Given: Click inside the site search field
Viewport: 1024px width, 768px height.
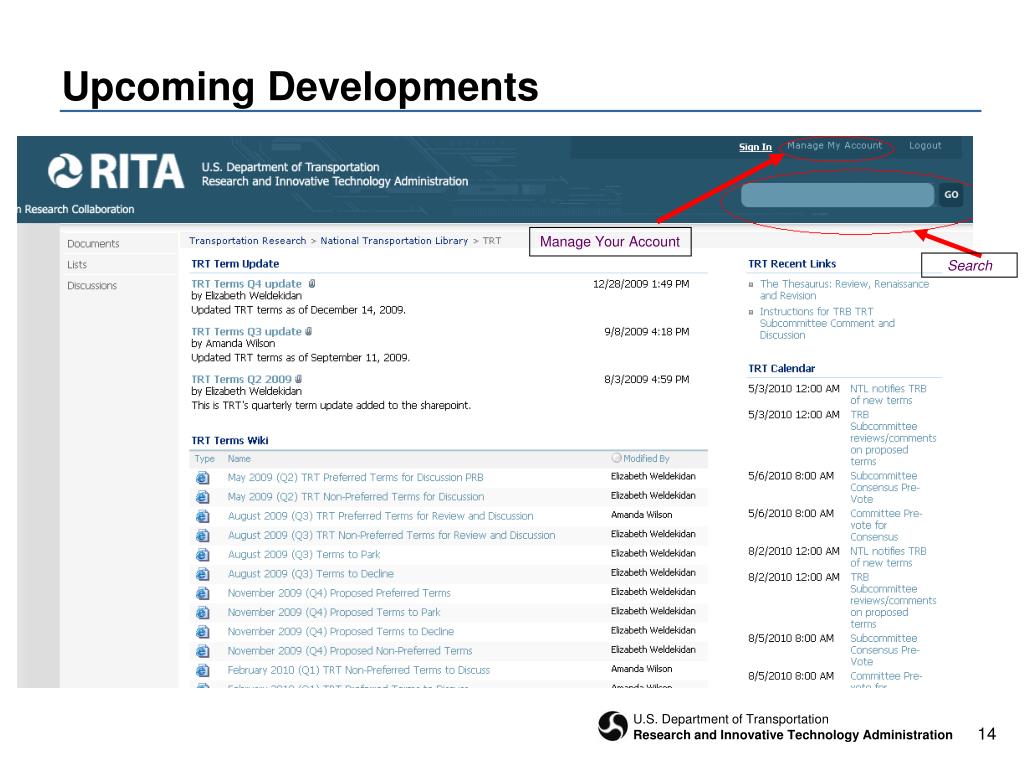Looking at the screenshot, I should click(x=837, y=195).
